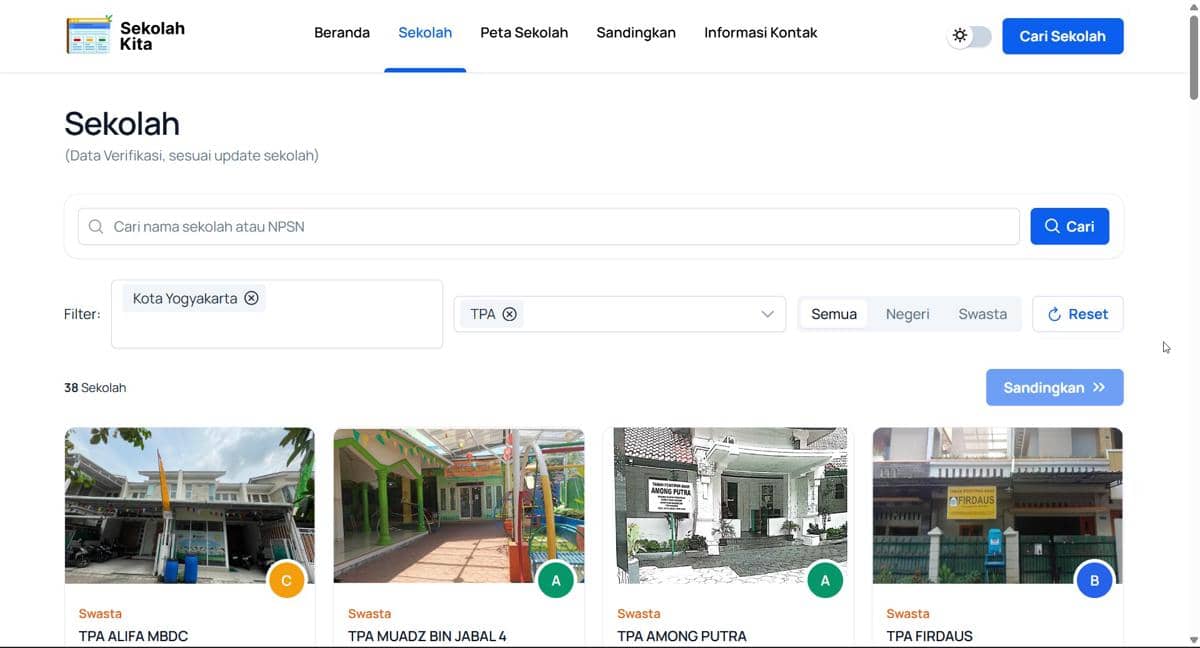
Task: Click the B grade badge on TPA FIRDAUS
Action: pos(1095,579)
